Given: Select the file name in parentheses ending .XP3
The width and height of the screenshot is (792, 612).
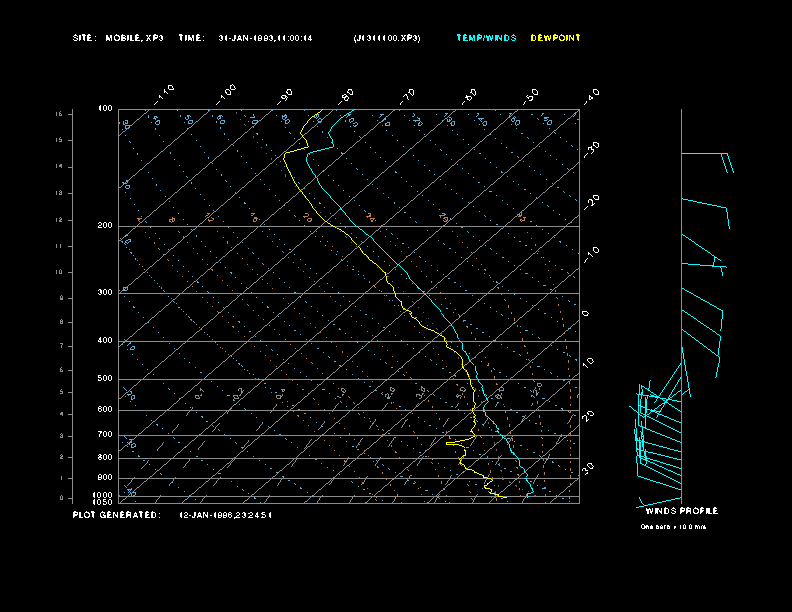Looking at the screenshot, I should 387,38.
